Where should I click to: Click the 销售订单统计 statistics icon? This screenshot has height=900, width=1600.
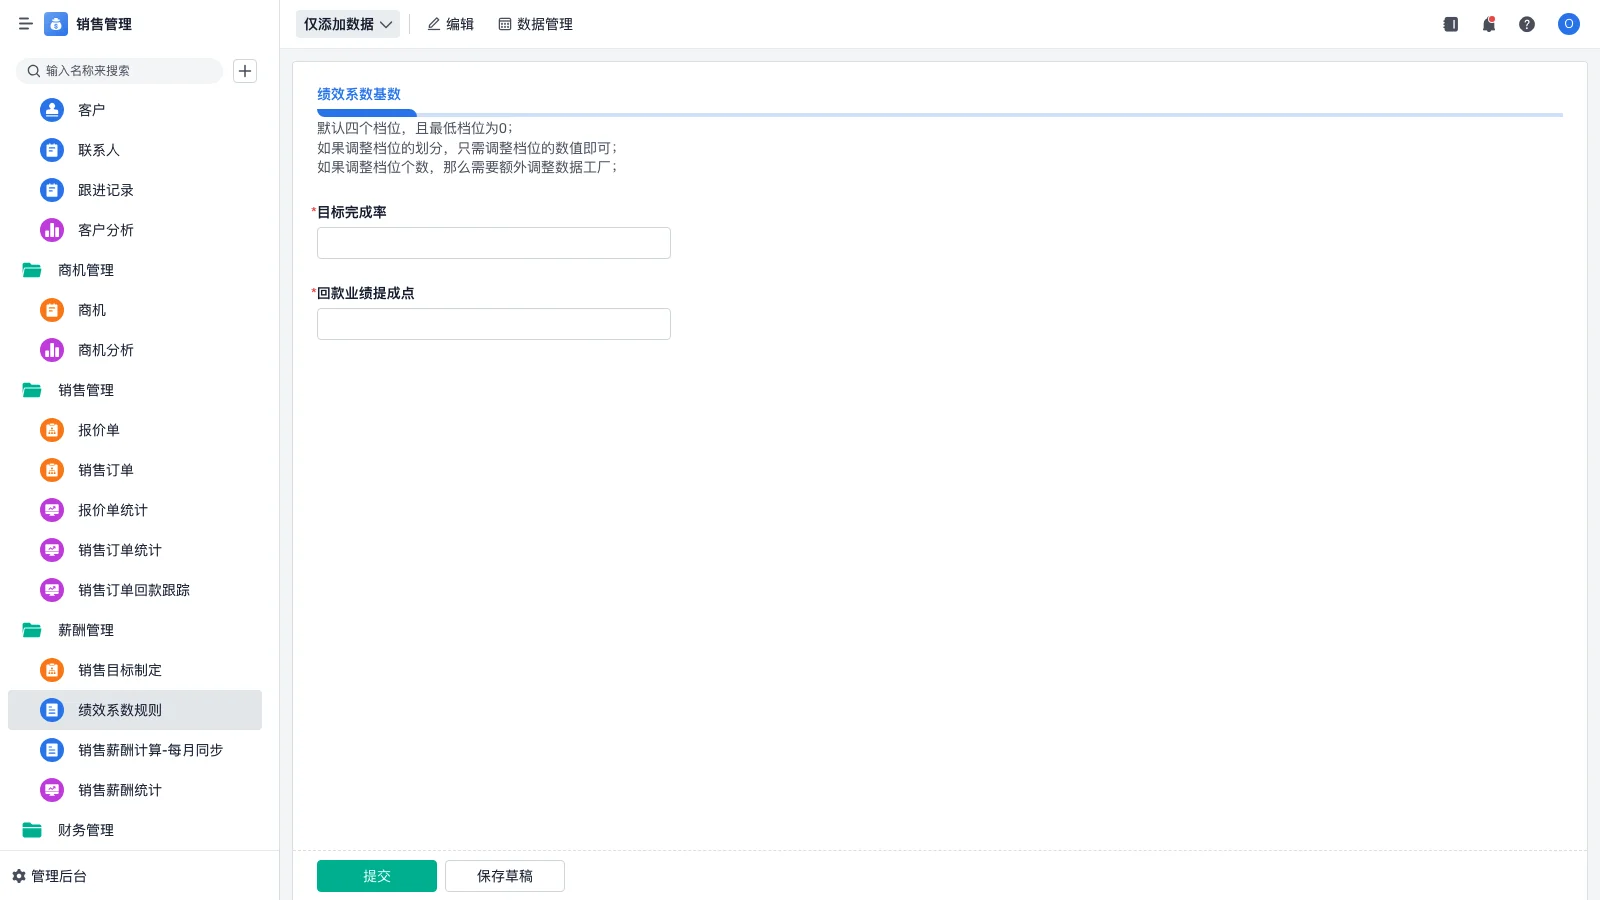(51, 550)
